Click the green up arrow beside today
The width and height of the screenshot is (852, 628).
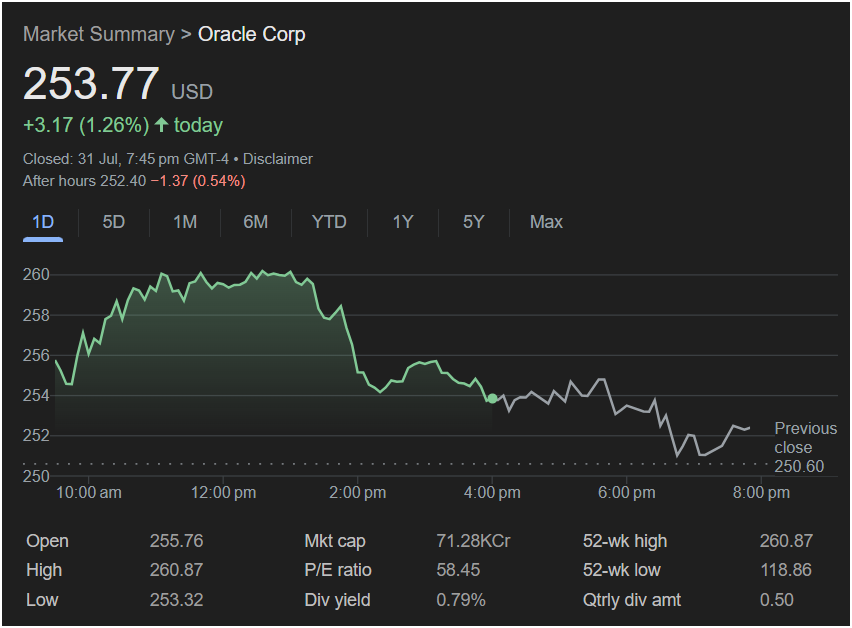tap(161, 125)
